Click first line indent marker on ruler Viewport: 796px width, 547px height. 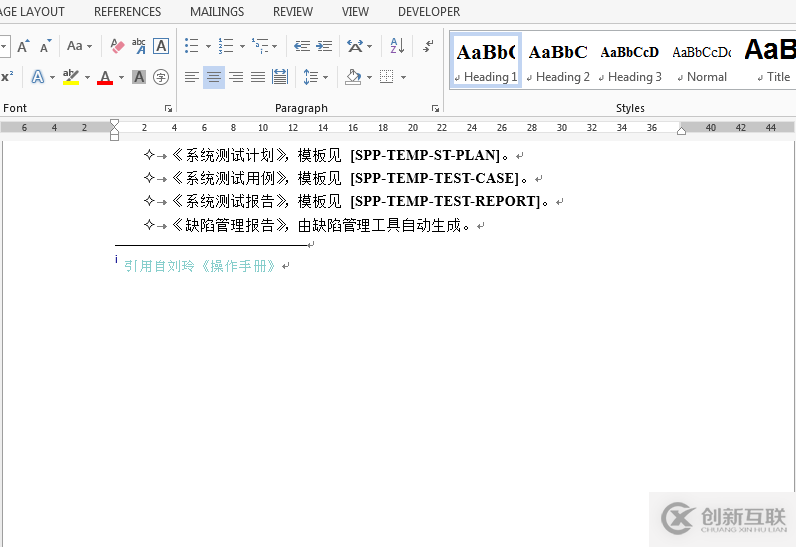(114, 123)
